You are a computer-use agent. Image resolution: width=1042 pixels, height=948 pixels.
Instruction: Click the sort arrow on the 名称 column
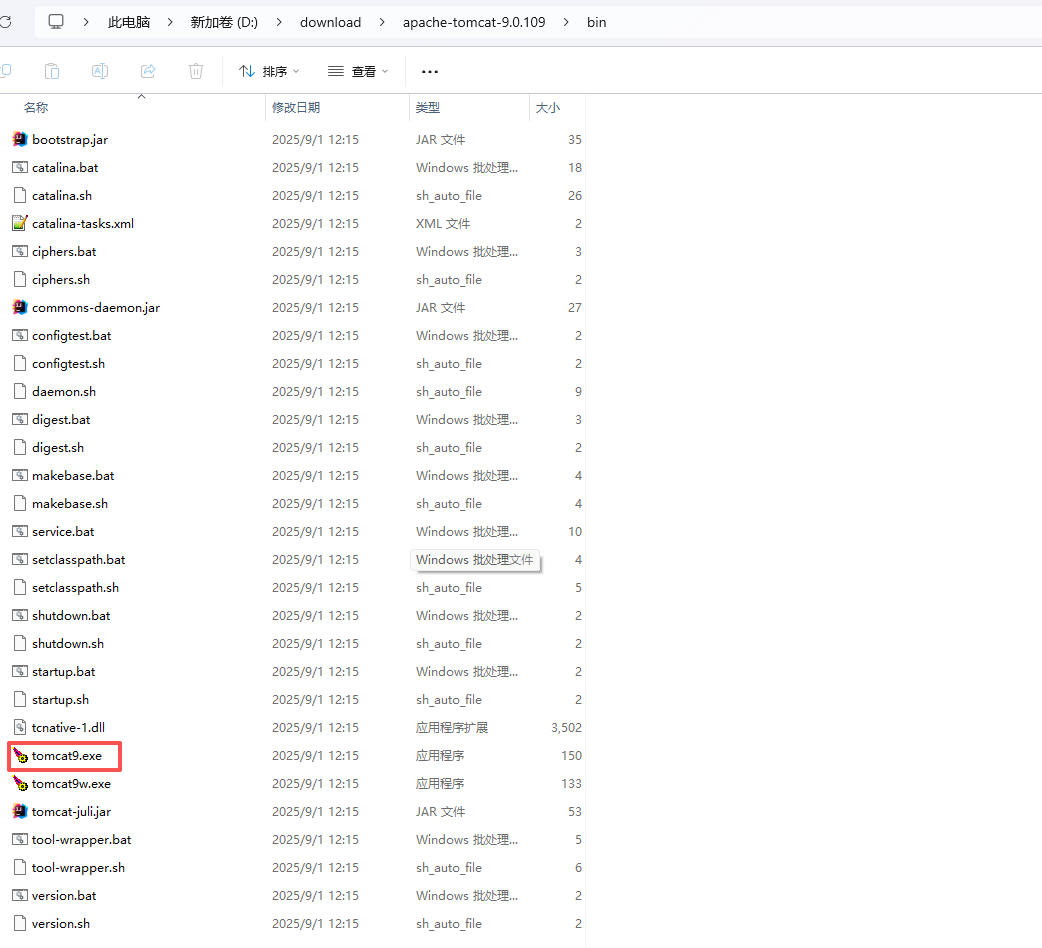[141, 95]
